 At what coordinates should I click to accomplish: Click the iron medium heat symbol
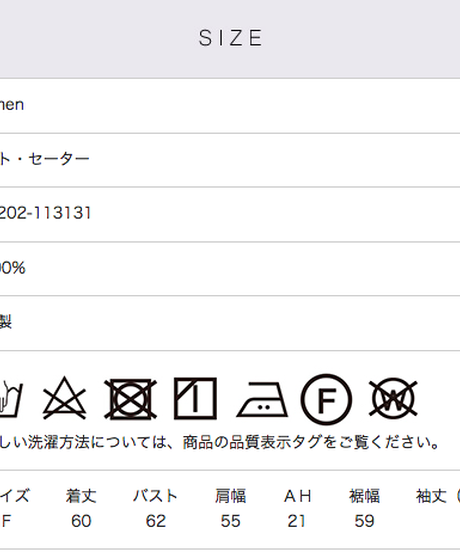point(262,399)
